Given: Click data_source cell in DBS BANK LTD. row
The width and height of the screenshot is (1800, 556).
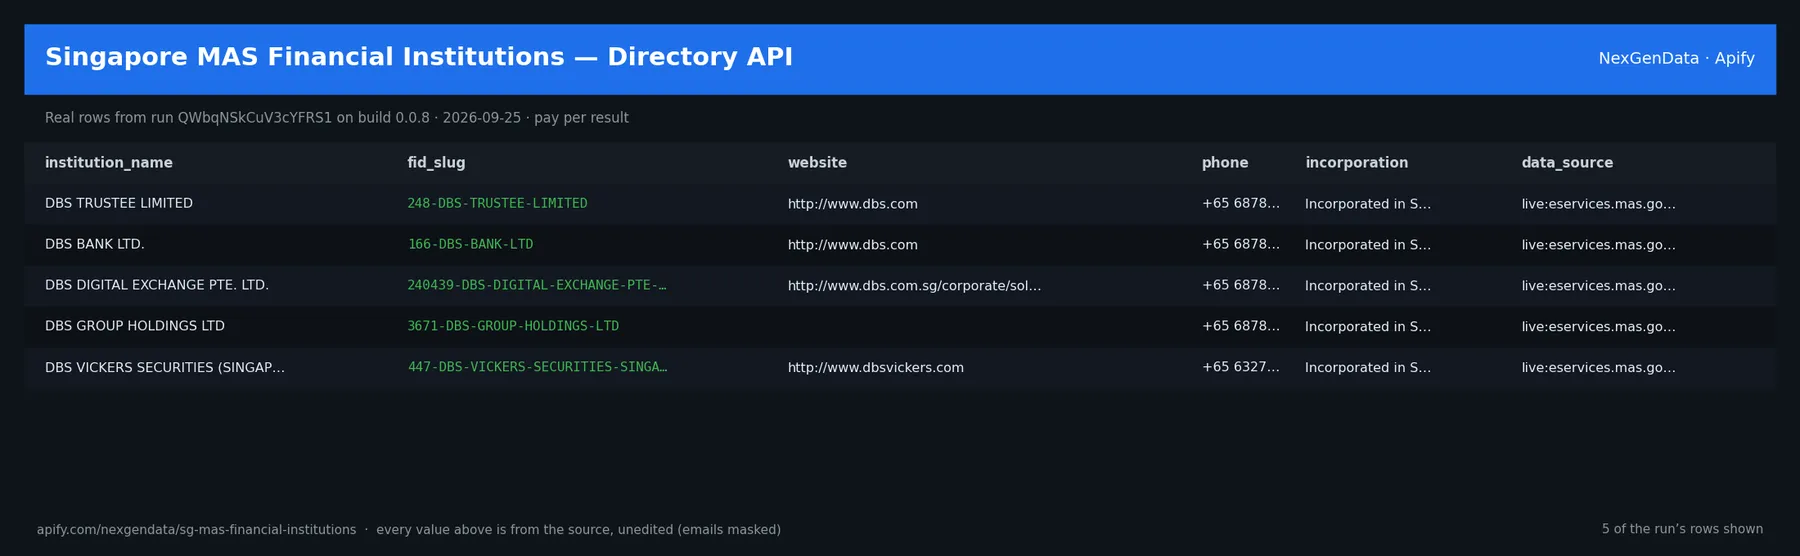Looking at the screenshot, I should pyautogui.click(x=1599, y=245).
